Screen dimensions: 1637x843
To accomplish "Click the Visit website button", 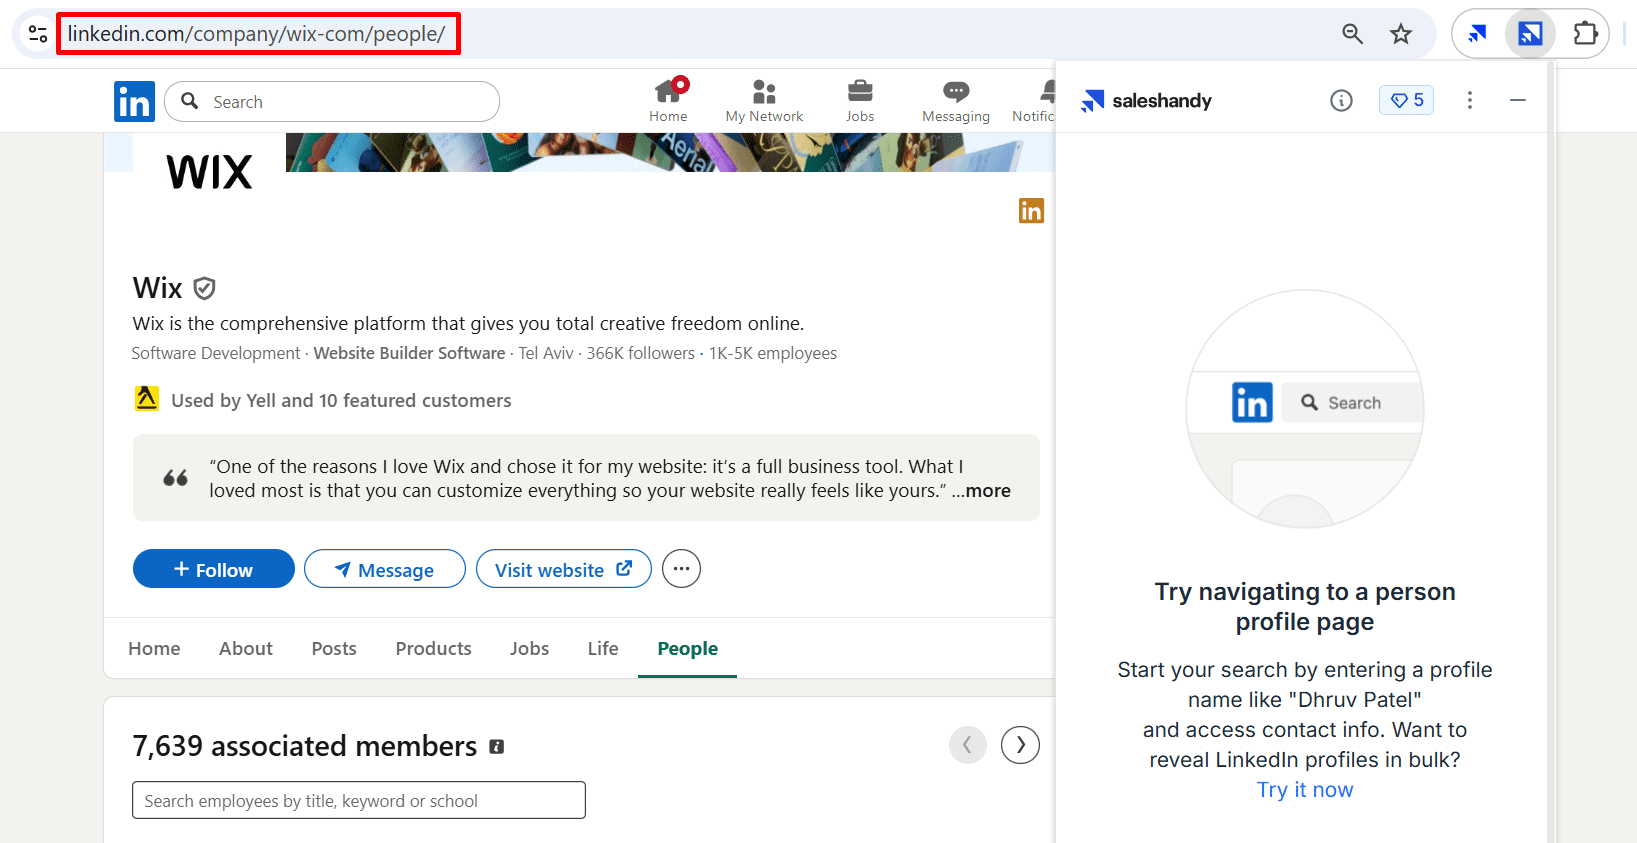I will 563,569.
